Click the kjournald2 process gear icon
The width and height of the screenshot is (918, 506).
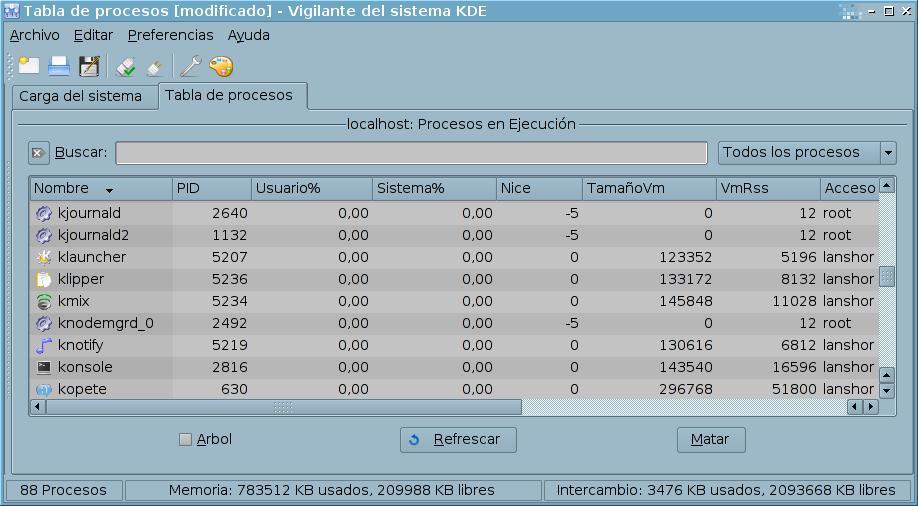(x=44, y=235)
